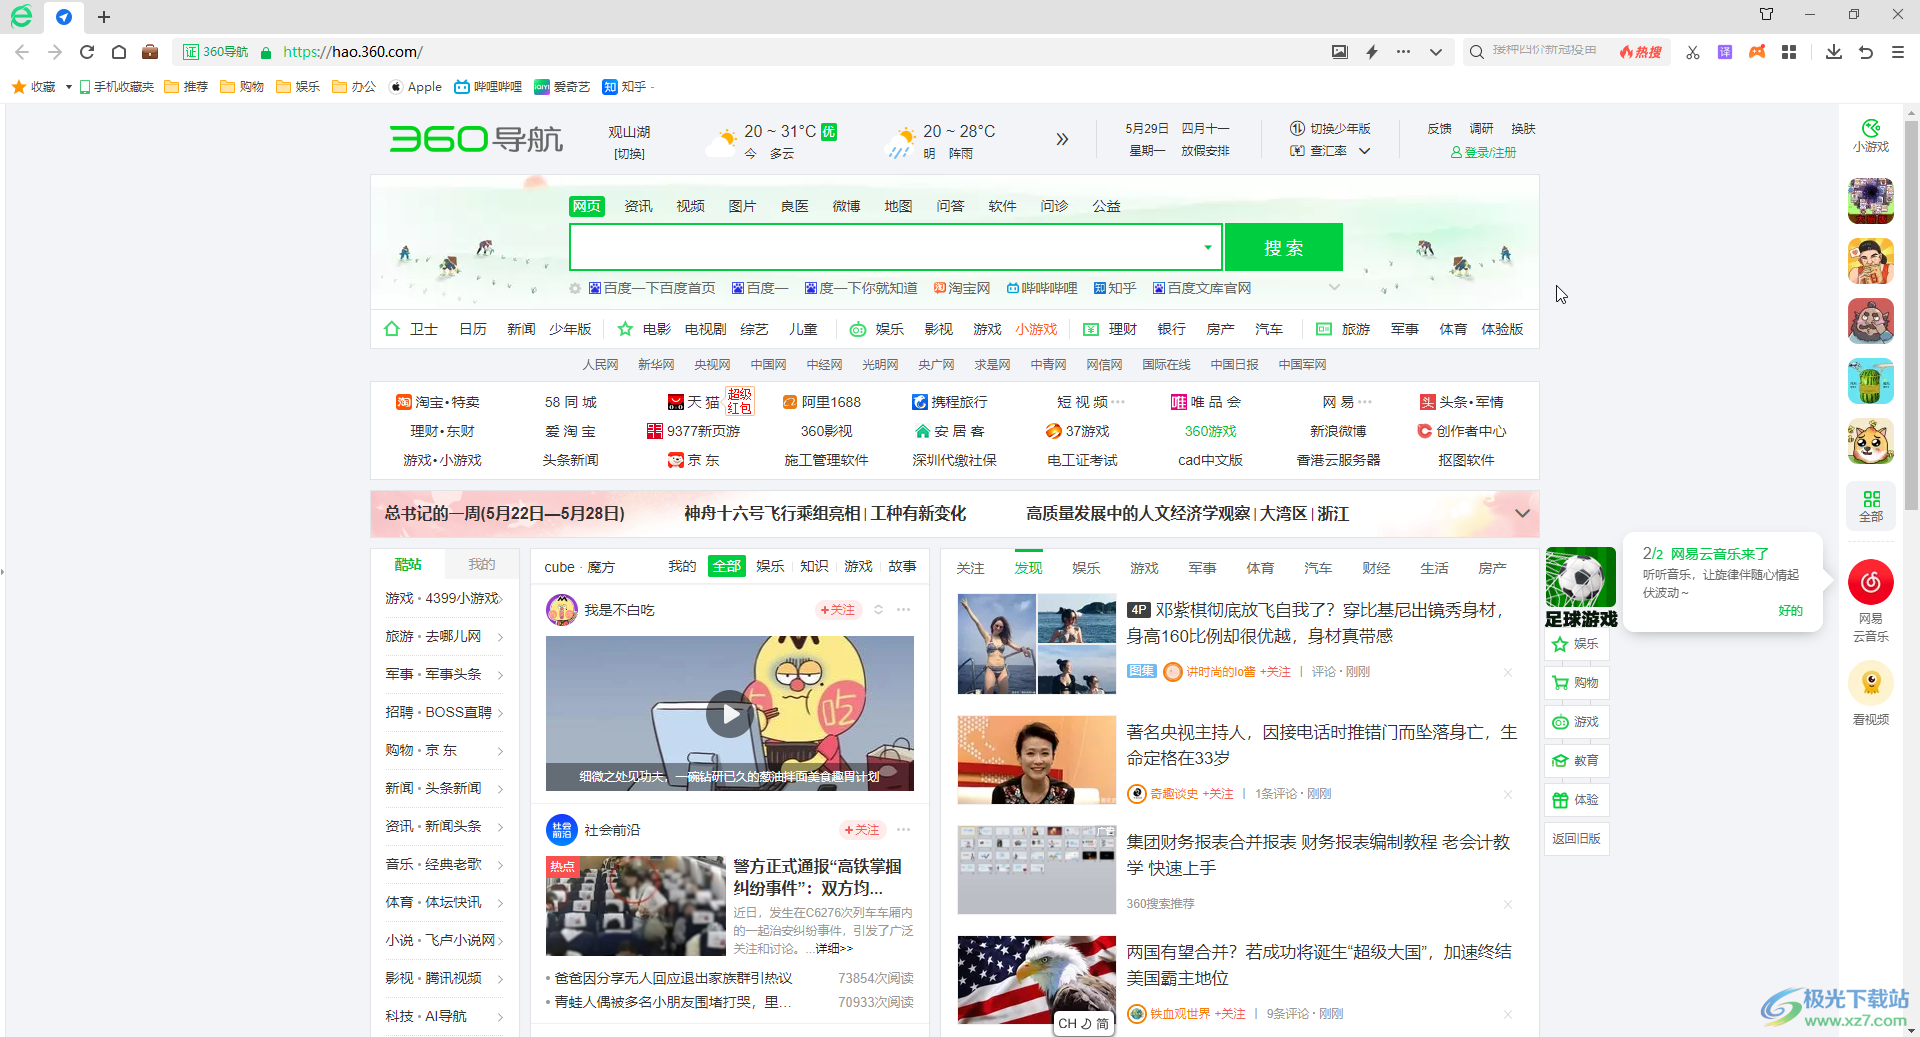Switch to the 娱乐 news feed tab

pos(1086,568)
